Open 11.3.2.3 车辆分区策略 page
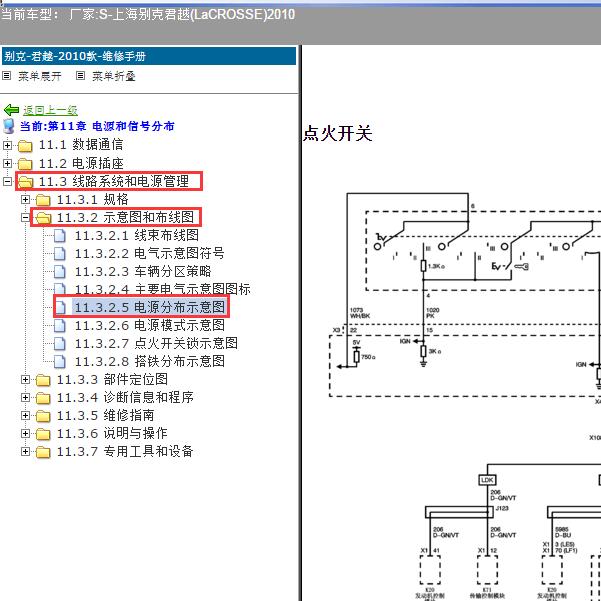Image resolution: width=601 pixels, height=601 pixels. coord(143,271)
